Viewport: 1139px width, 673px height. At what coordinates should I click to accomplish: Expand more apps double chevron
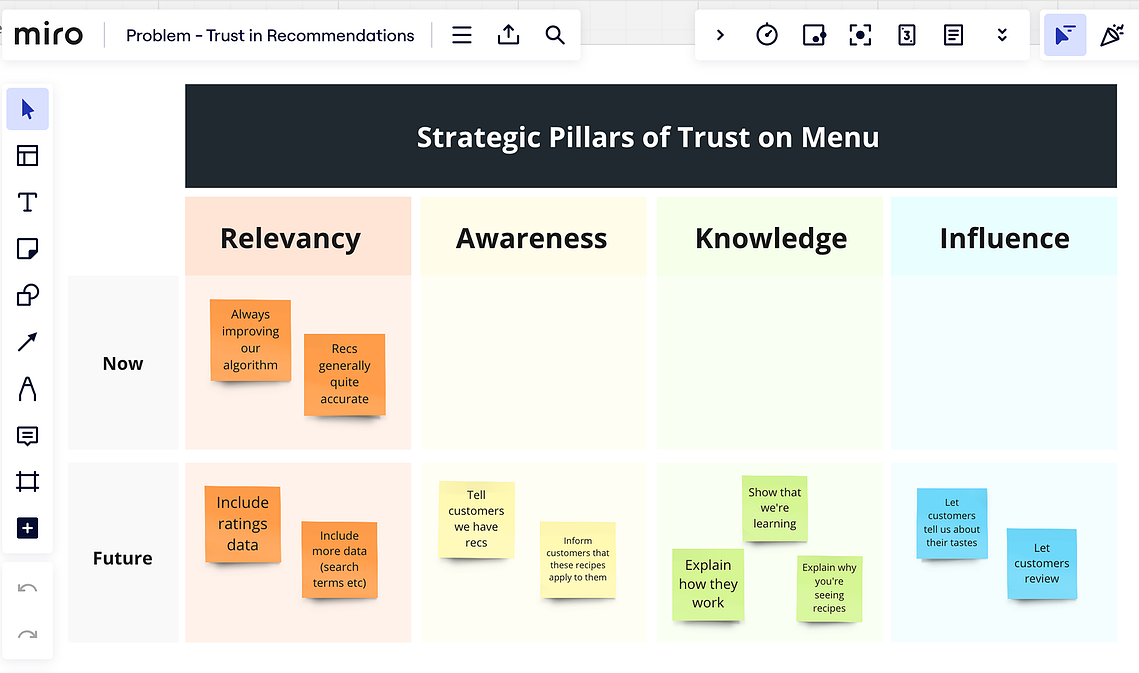pos(1002,35)
